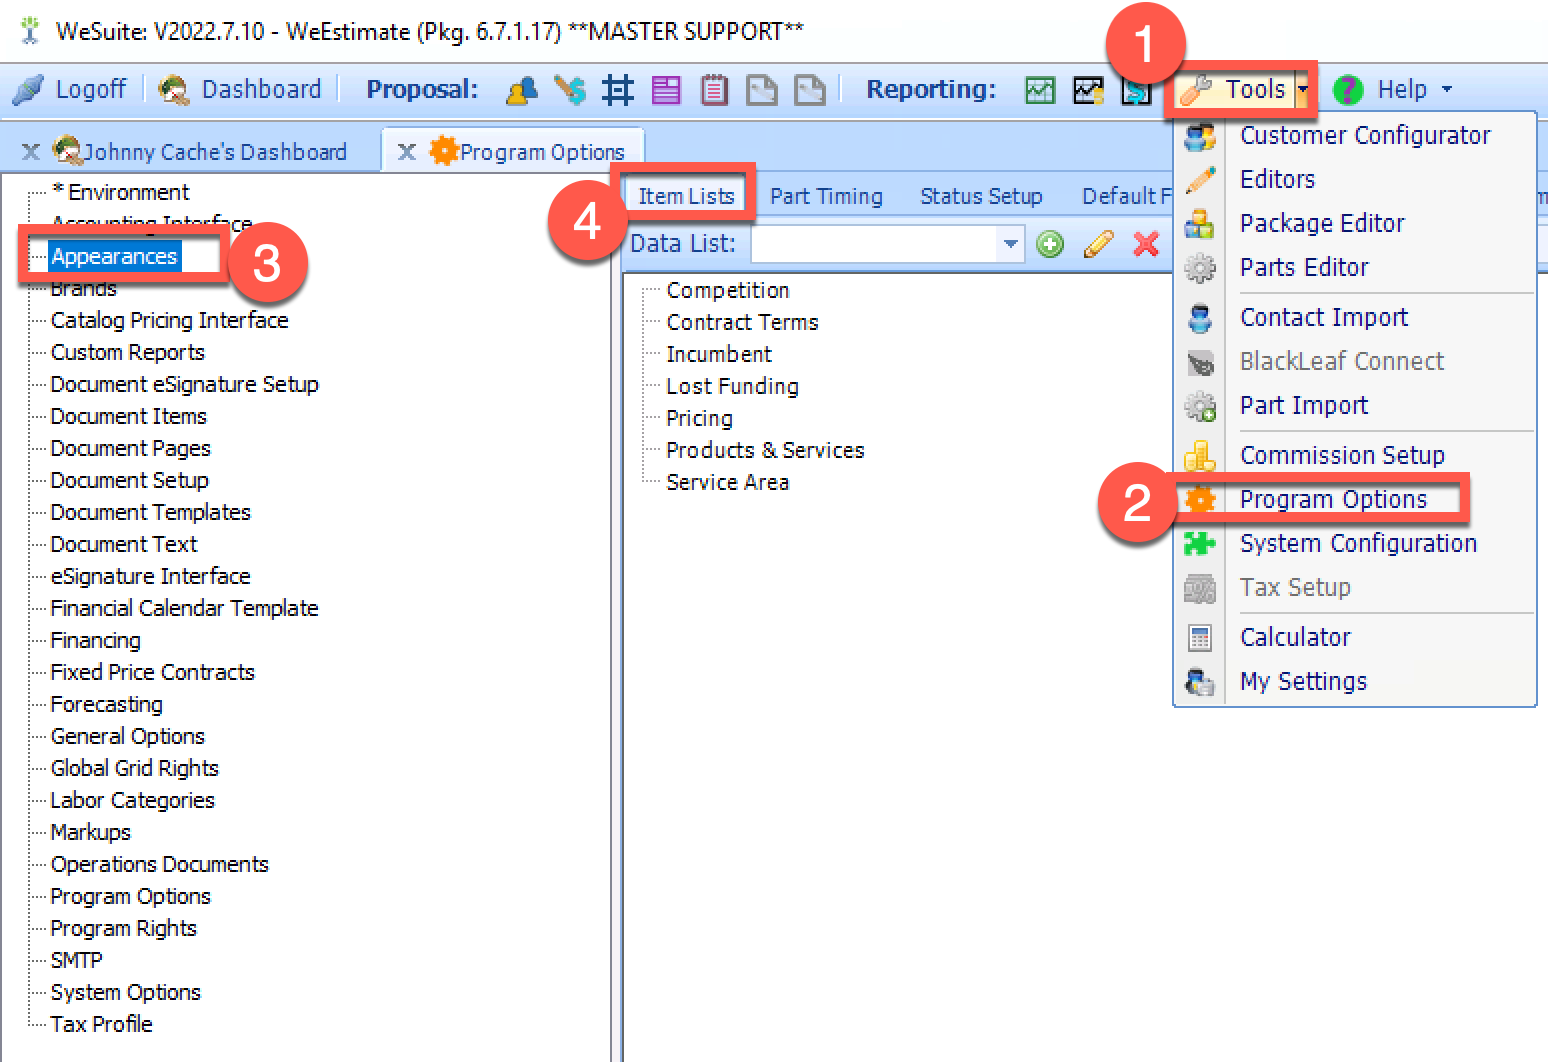Image resolution: width=1548 pixels, height=1062 pixels.
Task: Select Part Import in Tools menu
Action: tap(1304, 405)
